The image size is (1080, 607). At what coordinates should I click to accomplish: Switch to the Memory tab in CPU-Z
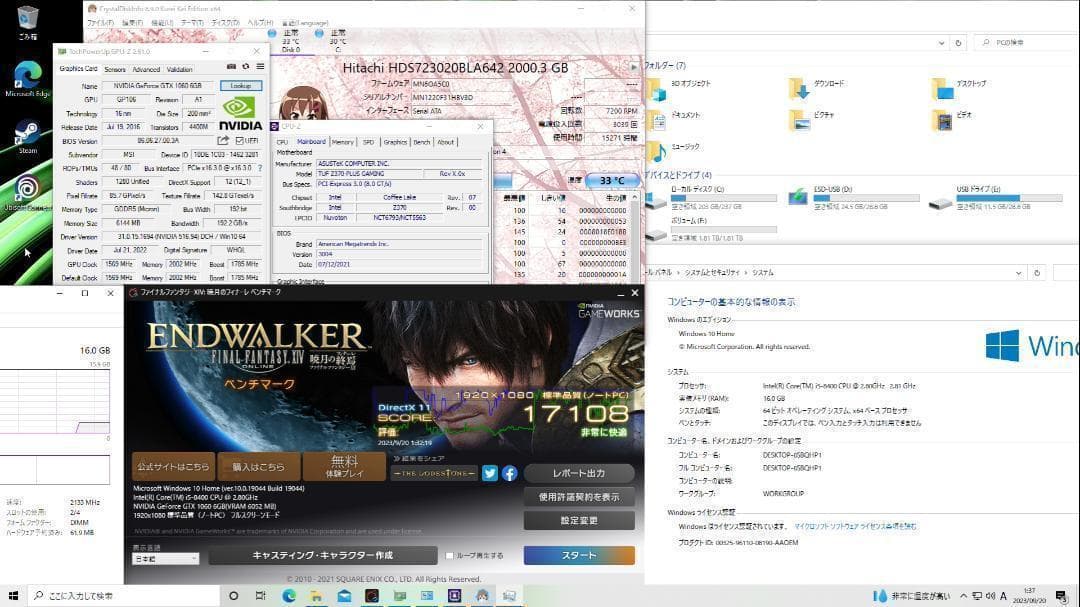click(x=344, y=141)
